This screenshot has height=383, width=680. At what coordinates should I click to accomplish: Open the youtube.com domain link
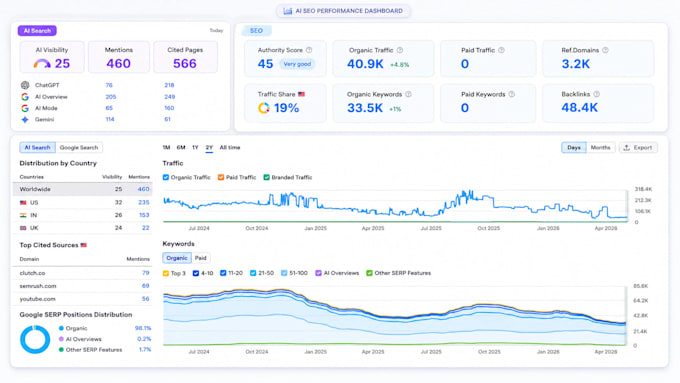click(x=37, y=299)
